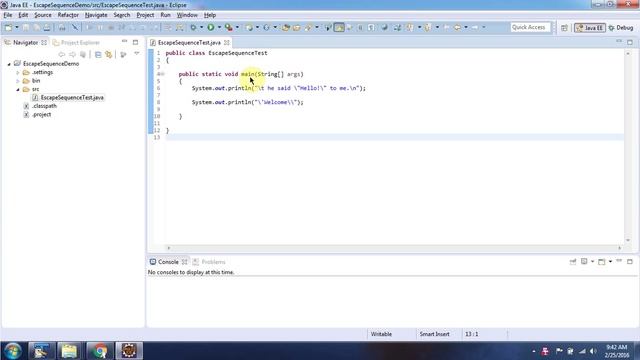This screenshot has height=360, width=640.
Task: Open the Help menu
Action: [210, 15]
